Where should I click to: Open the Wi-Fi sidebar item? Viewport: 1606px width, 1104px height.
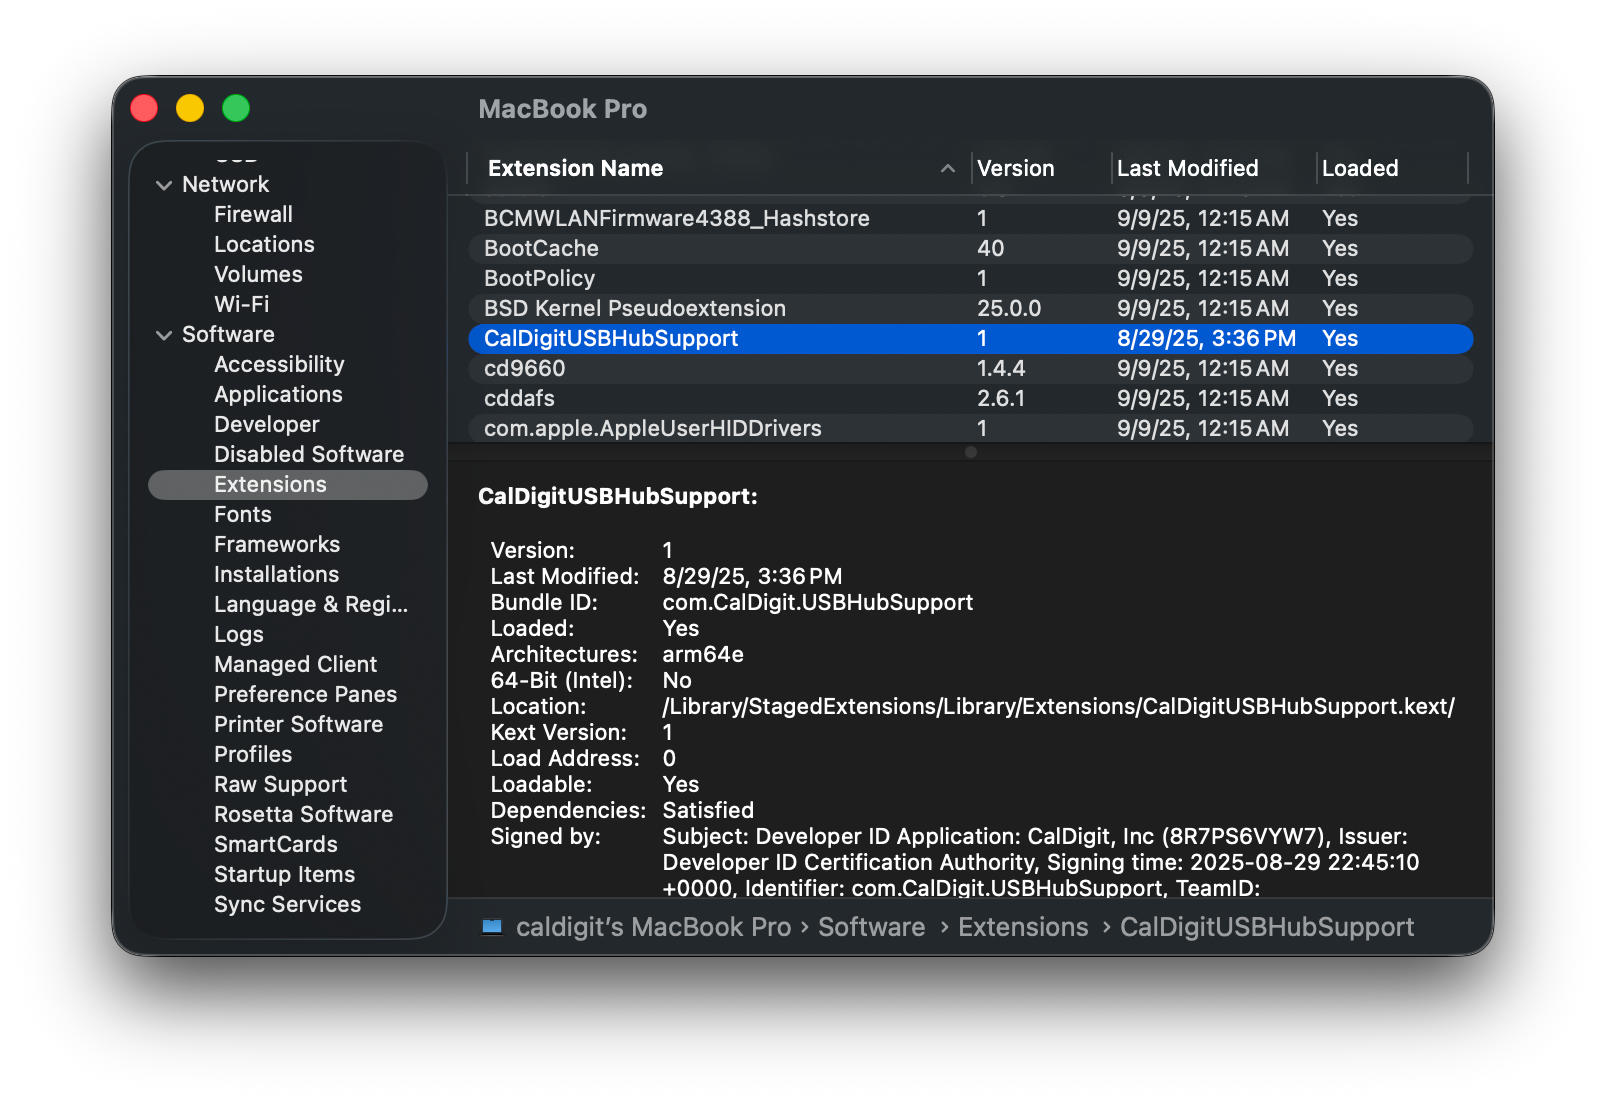coord(241,304)
